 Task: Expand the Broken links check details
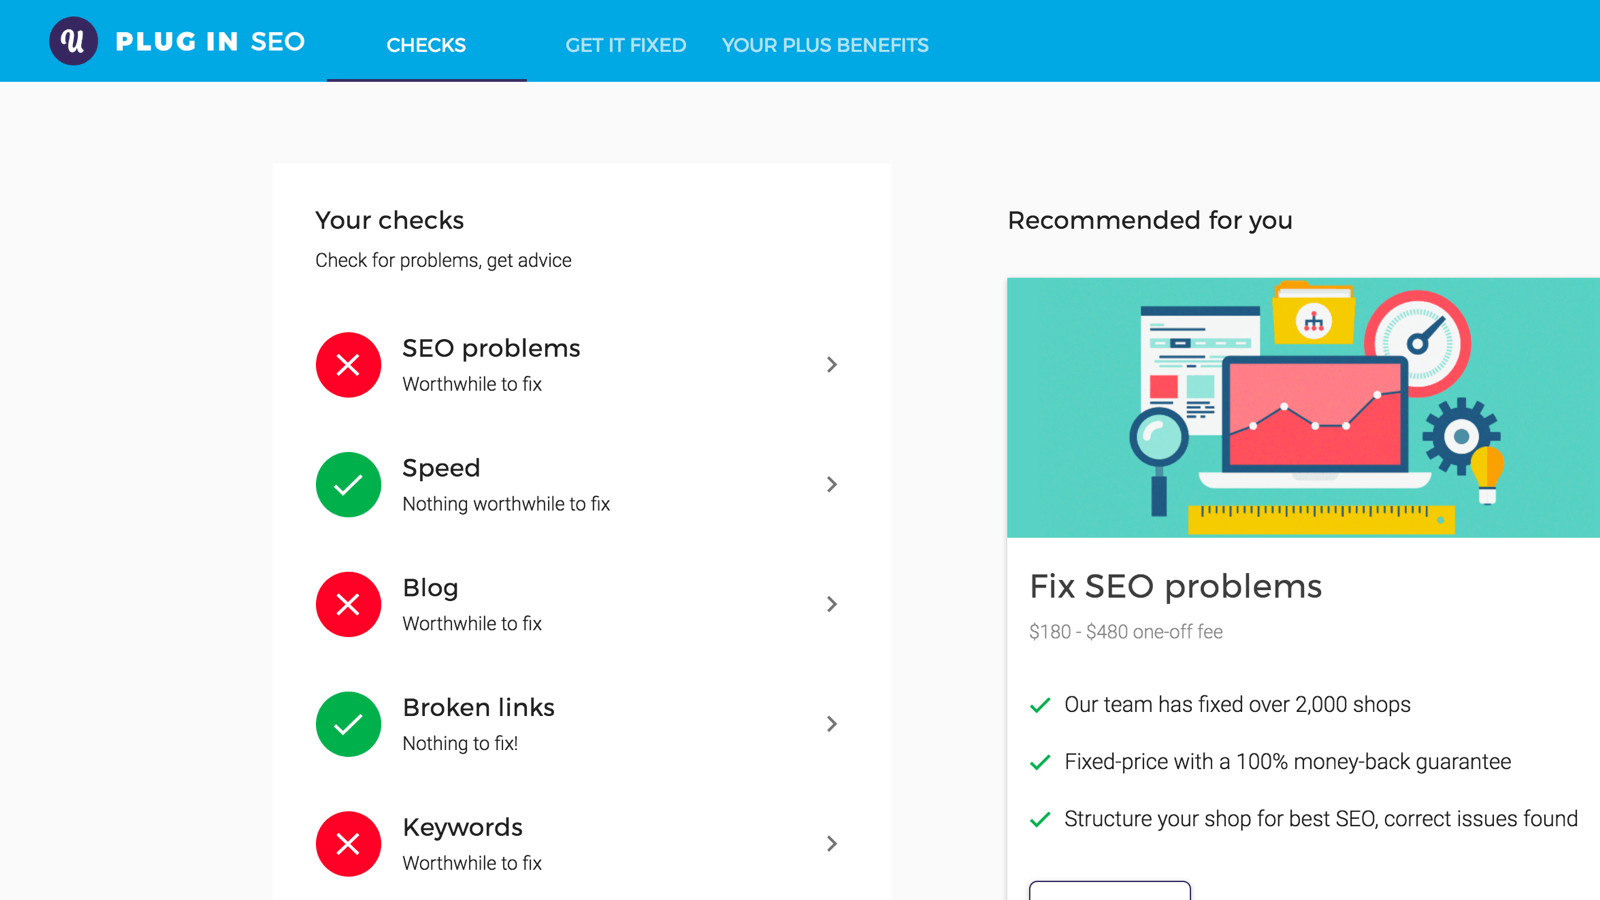click(x=831, y=724)
